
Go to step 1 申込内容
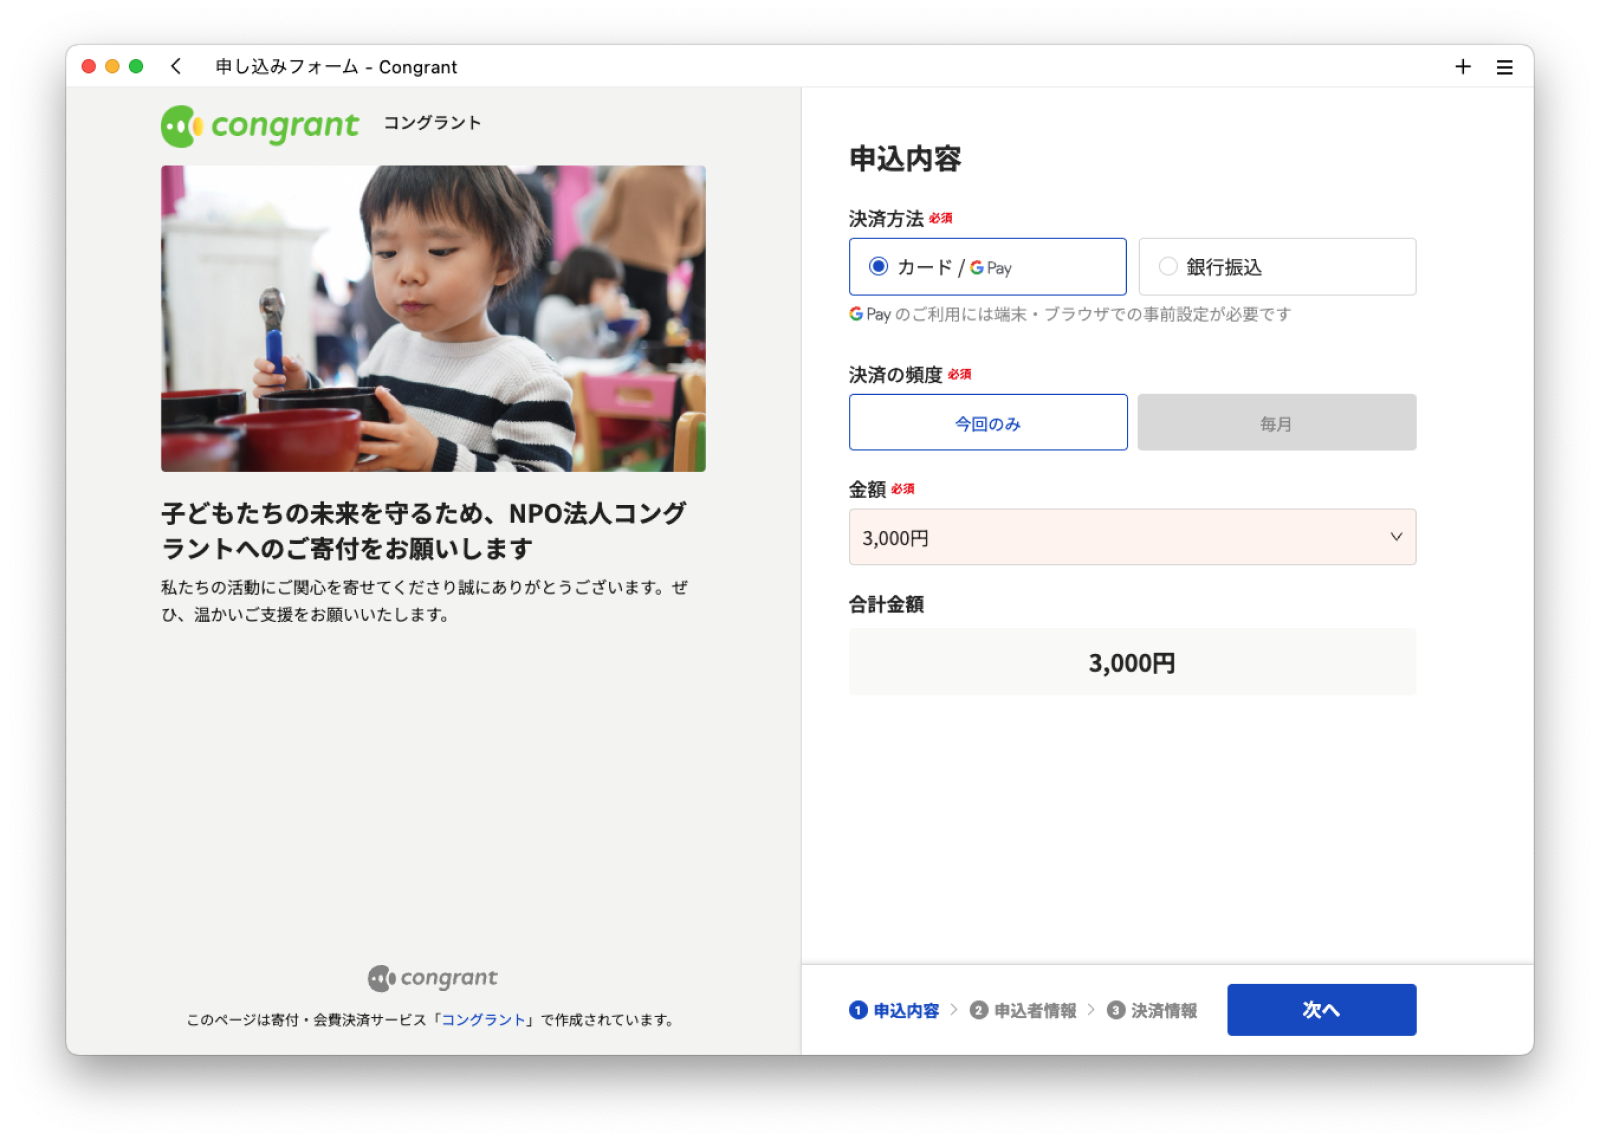pyautogui.click(x=894, y=1011)
